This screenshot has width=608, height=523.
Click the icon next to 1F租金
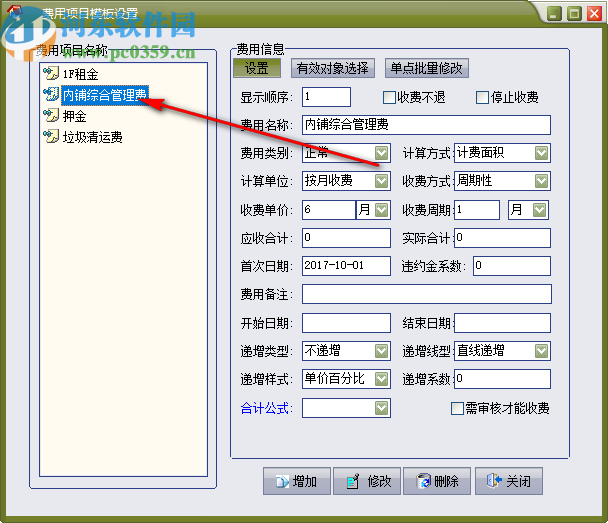(51, 73)
